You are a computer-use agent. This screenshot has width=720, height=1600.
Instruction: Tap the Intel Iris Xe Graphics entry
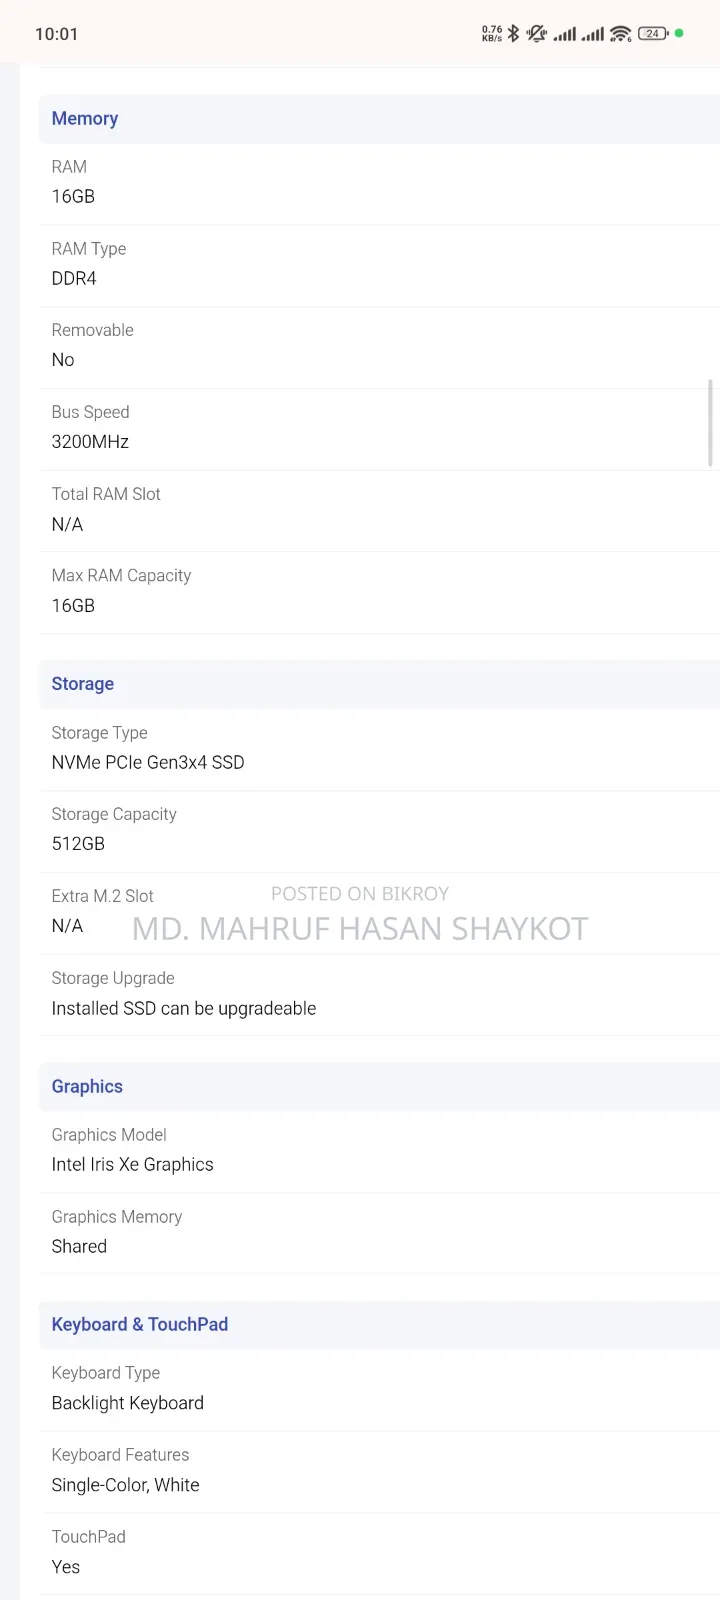tap(133, 1165)
